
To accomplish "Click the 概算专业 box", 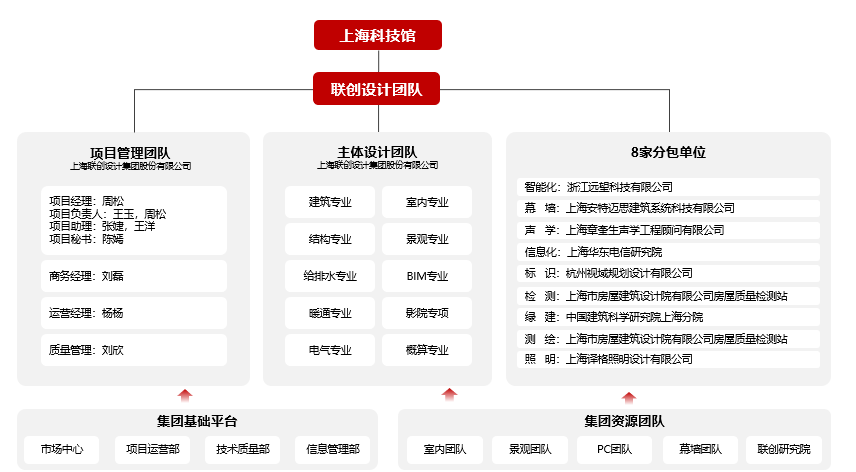I will [427, 350].
